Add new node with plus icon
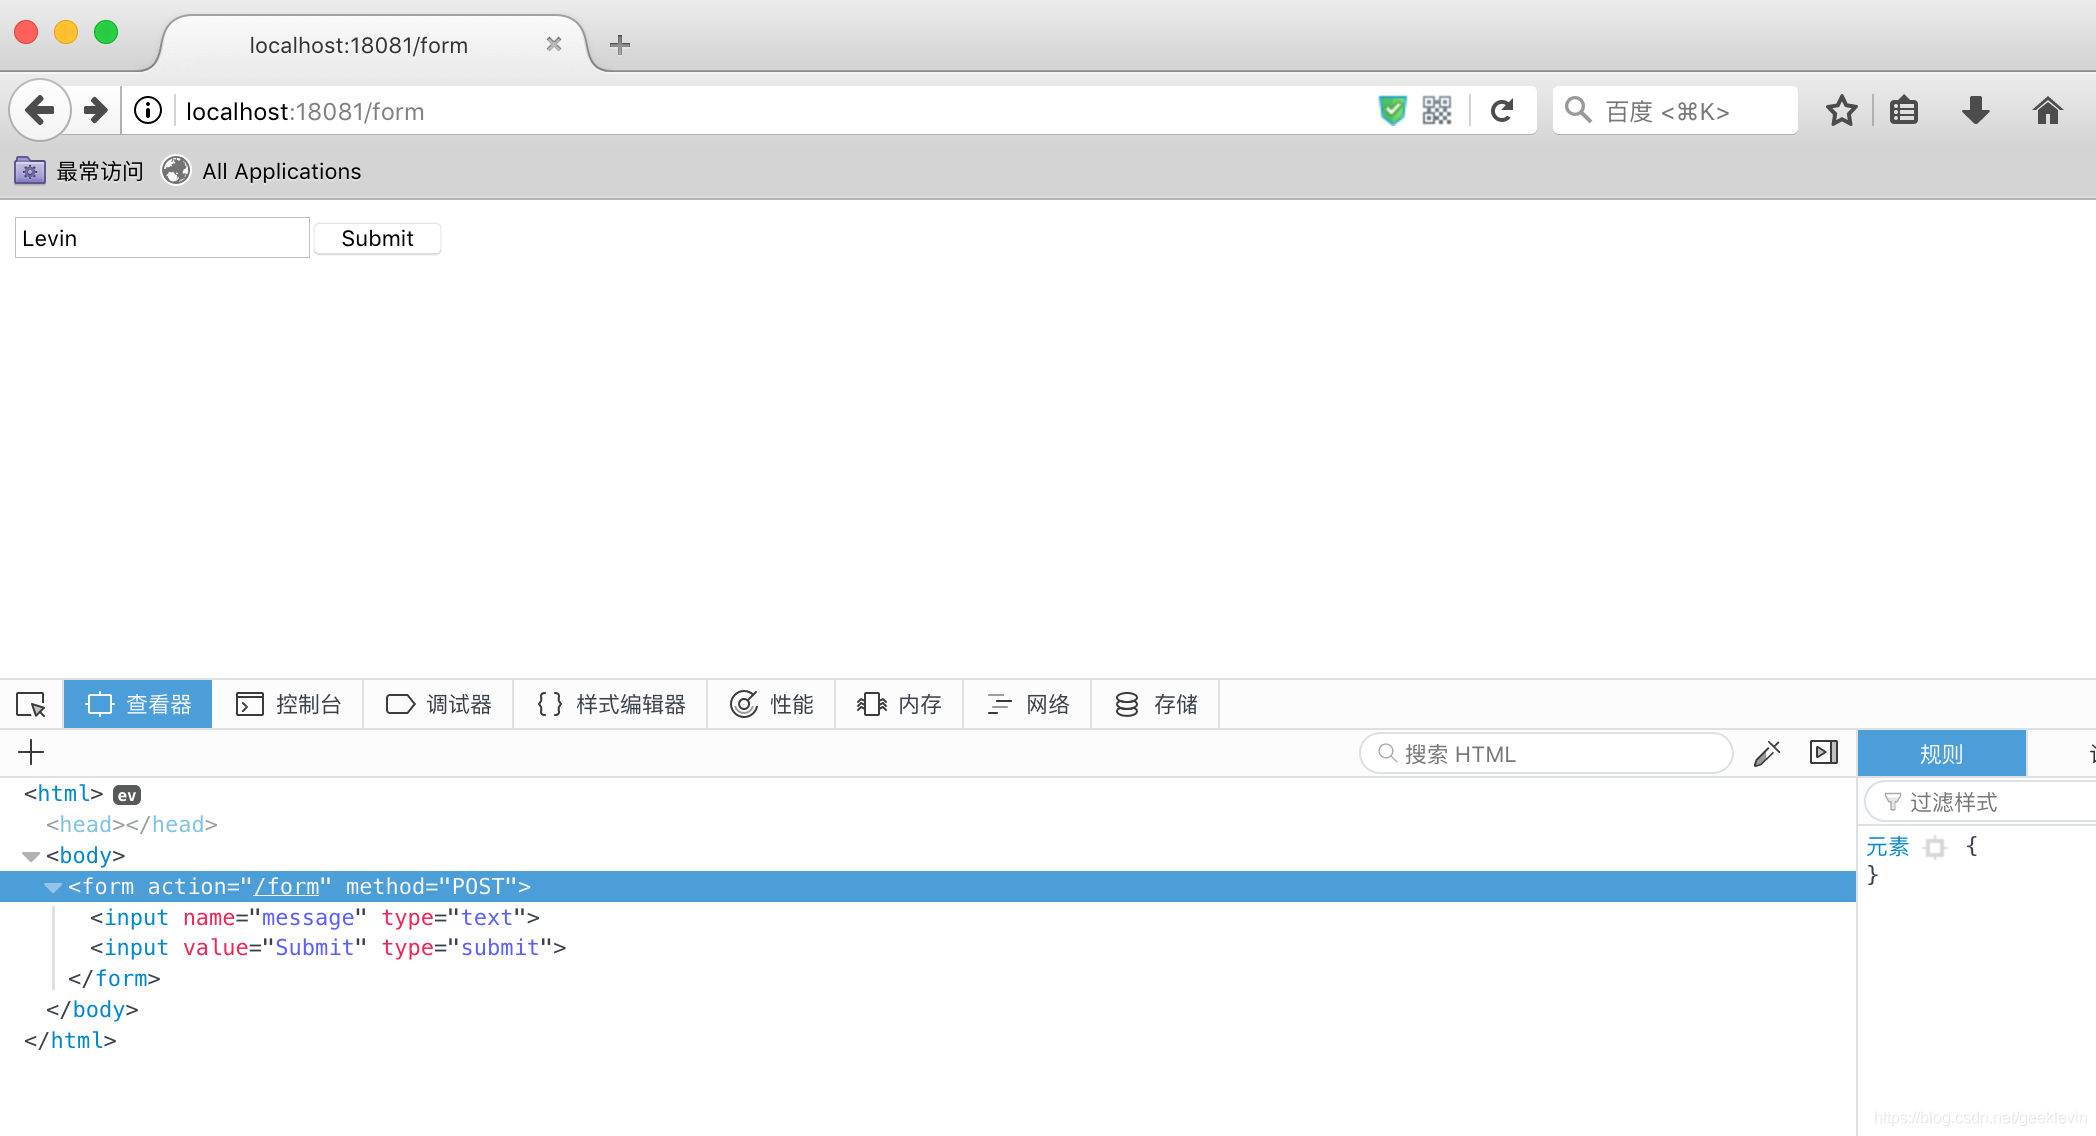The height and width of the screenshot is (1136, 2096). 31,753
